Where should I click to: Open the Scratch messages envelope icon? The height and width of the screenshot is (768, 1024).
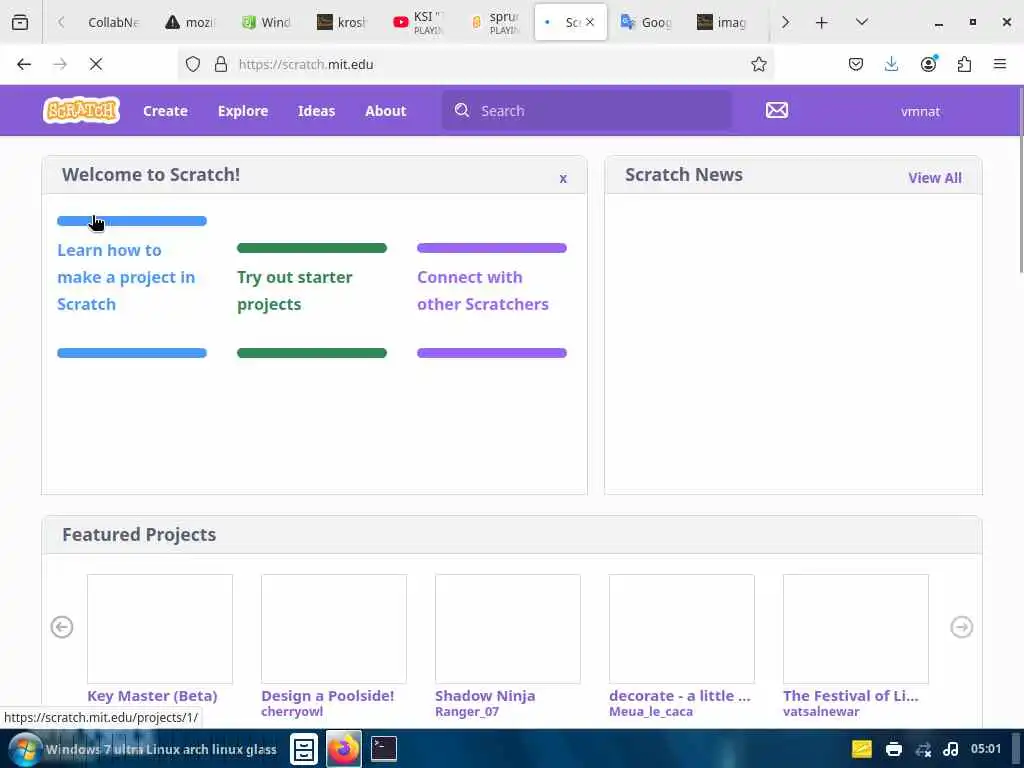[776, 110]
